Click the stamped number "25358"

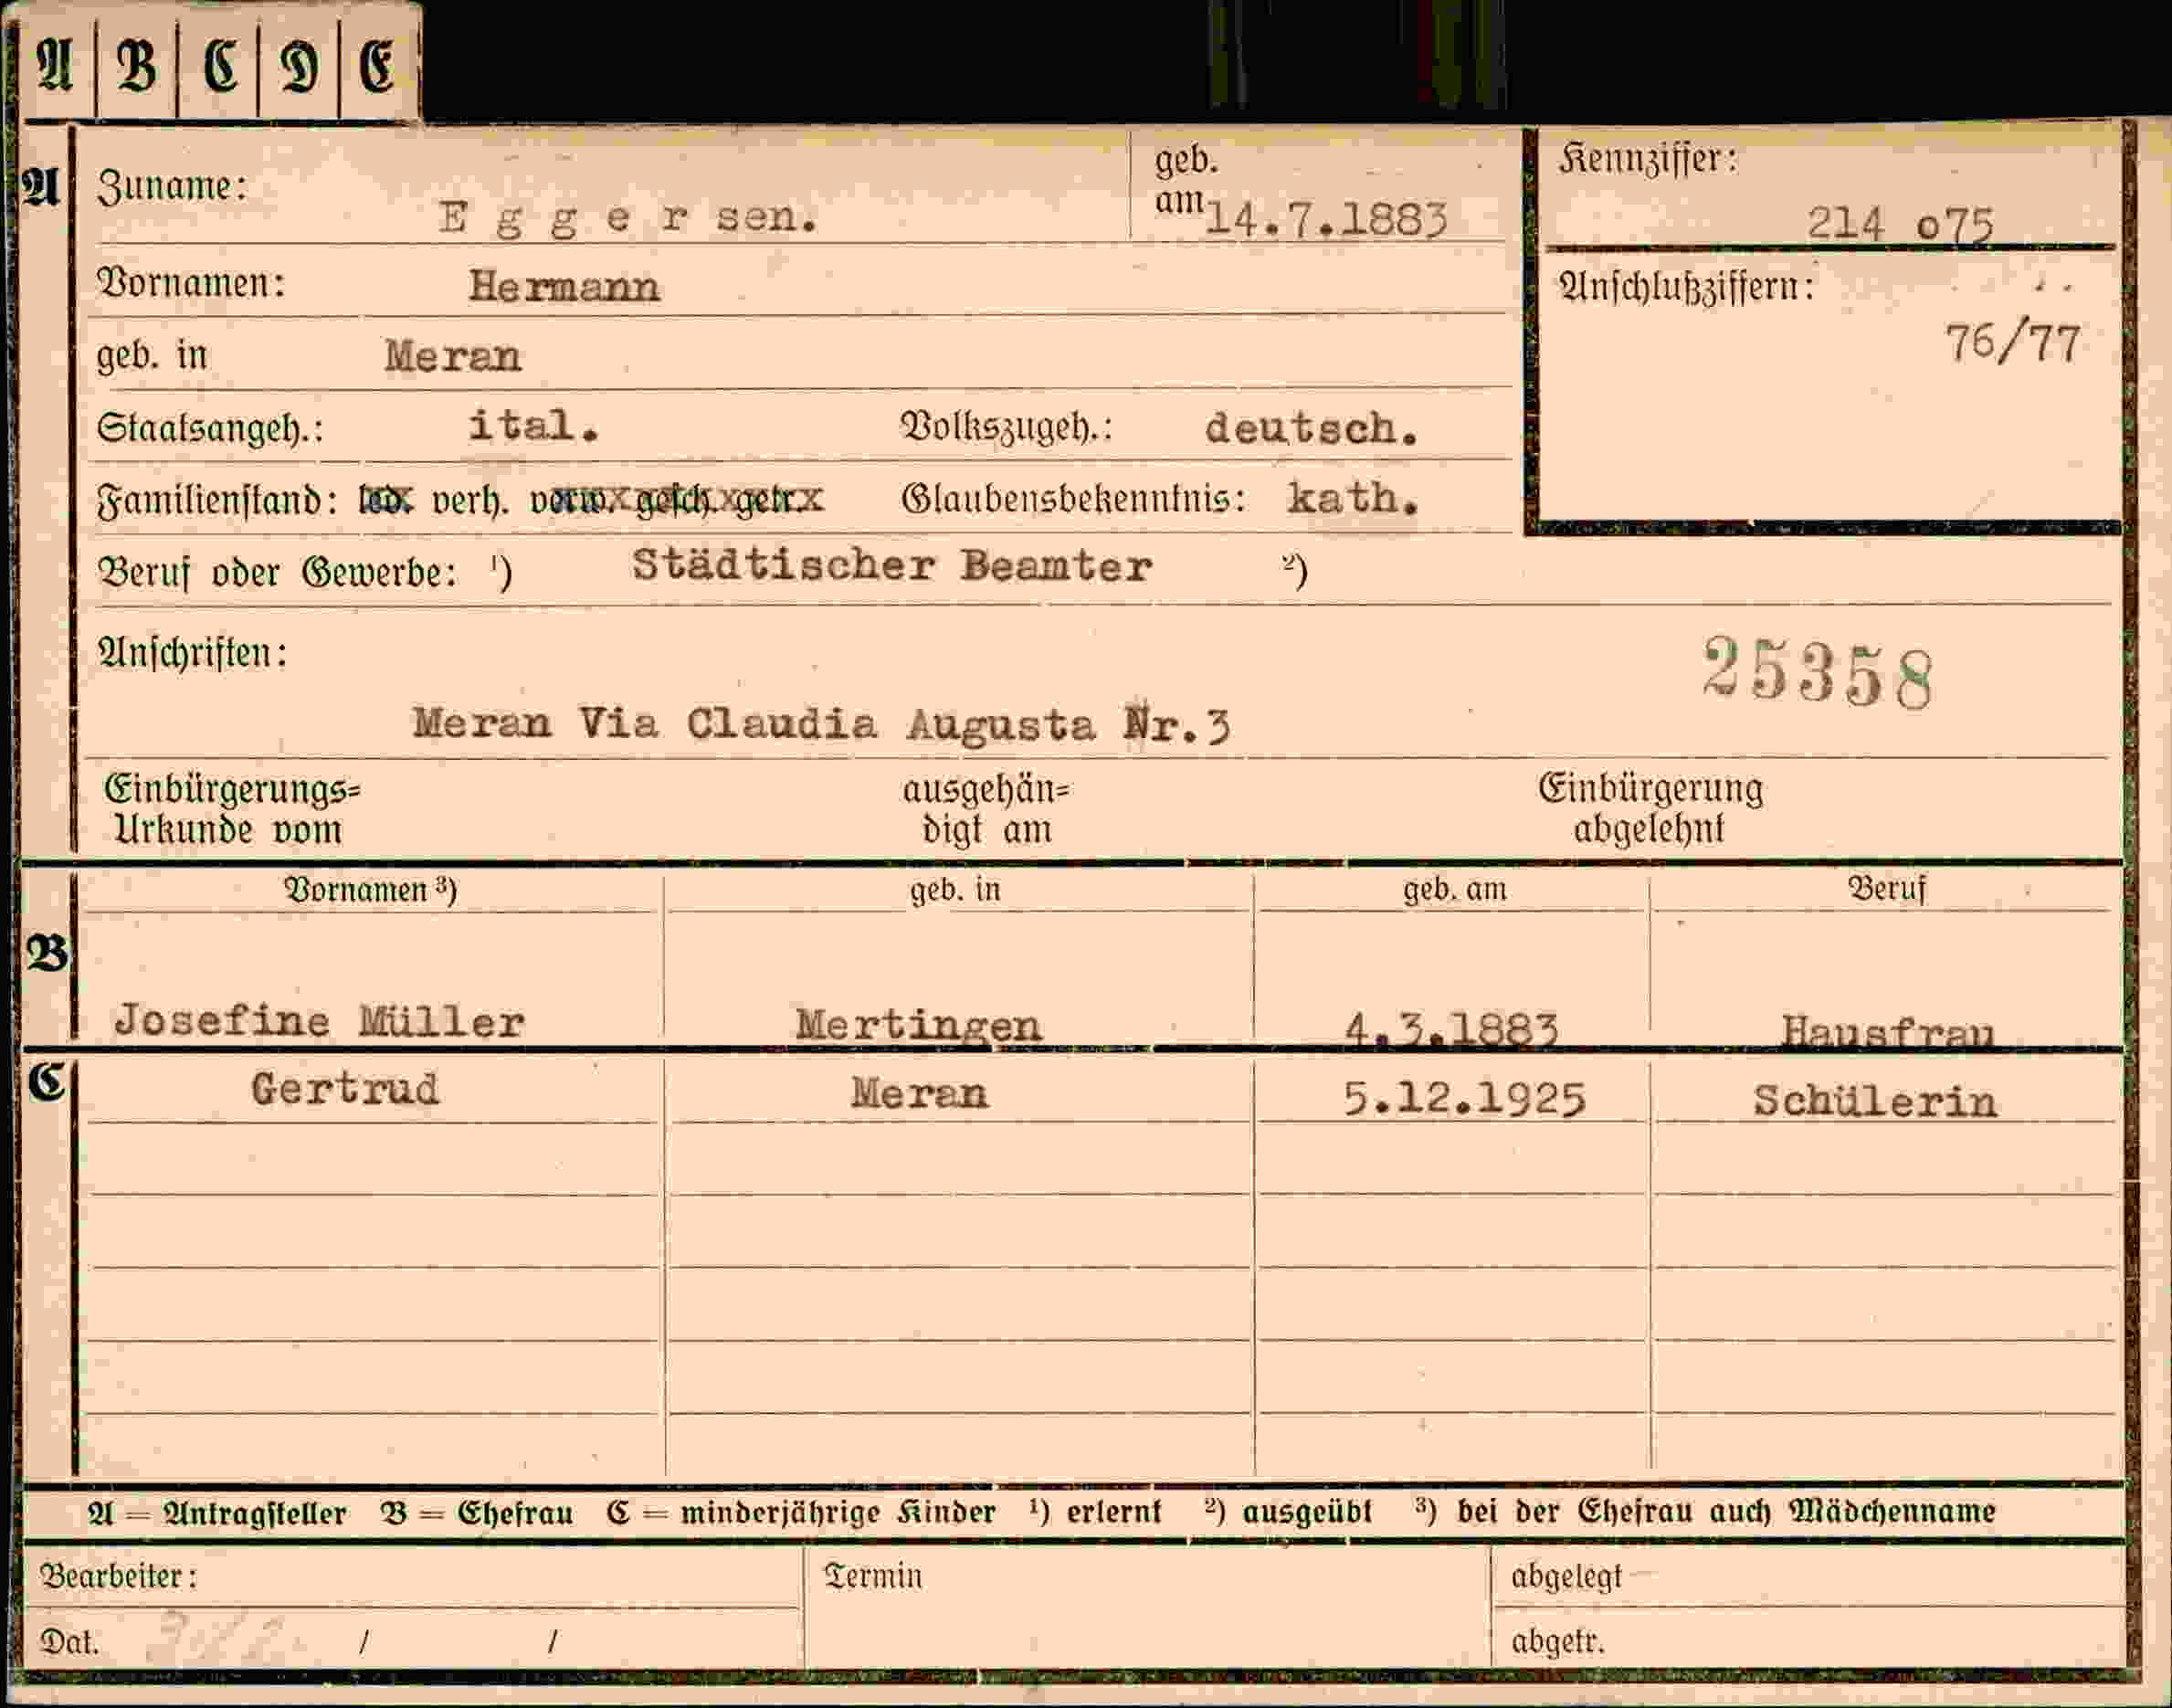coord(1817,673)
